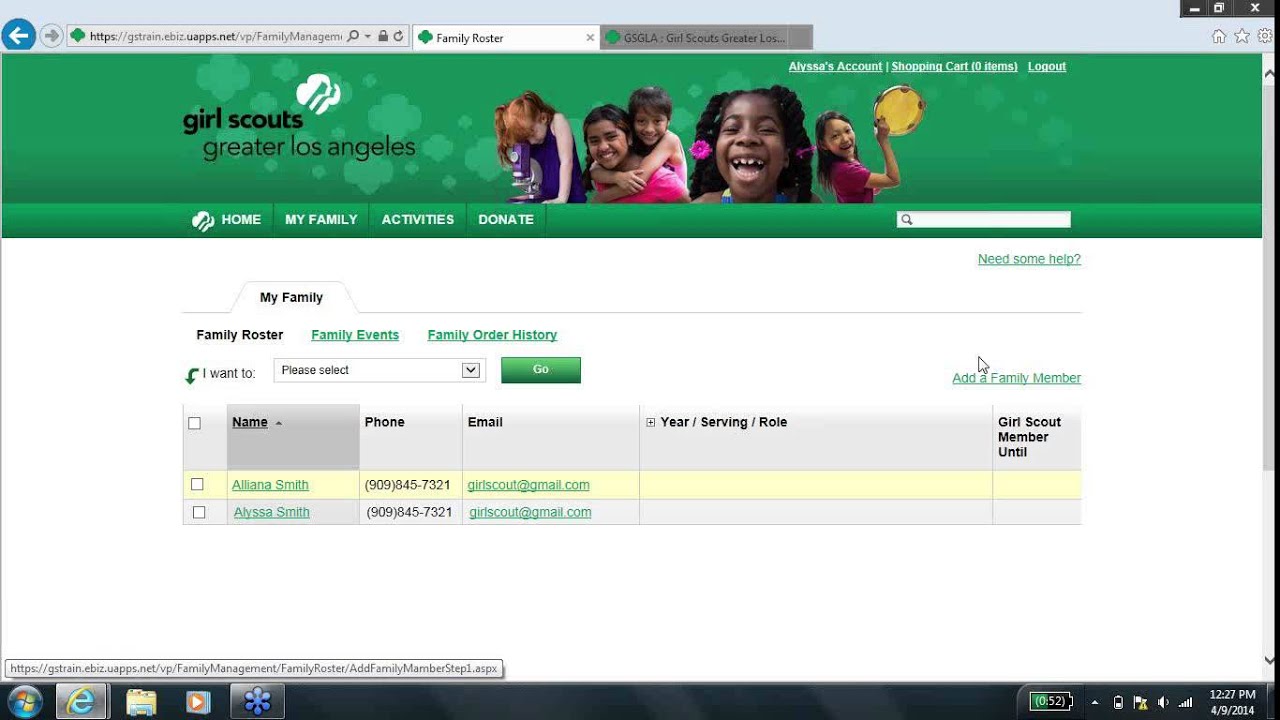The height and width of the screenshot is (720, 1280).
Task: Open the media player taskbar icon
Action: (x=197, y=702)
